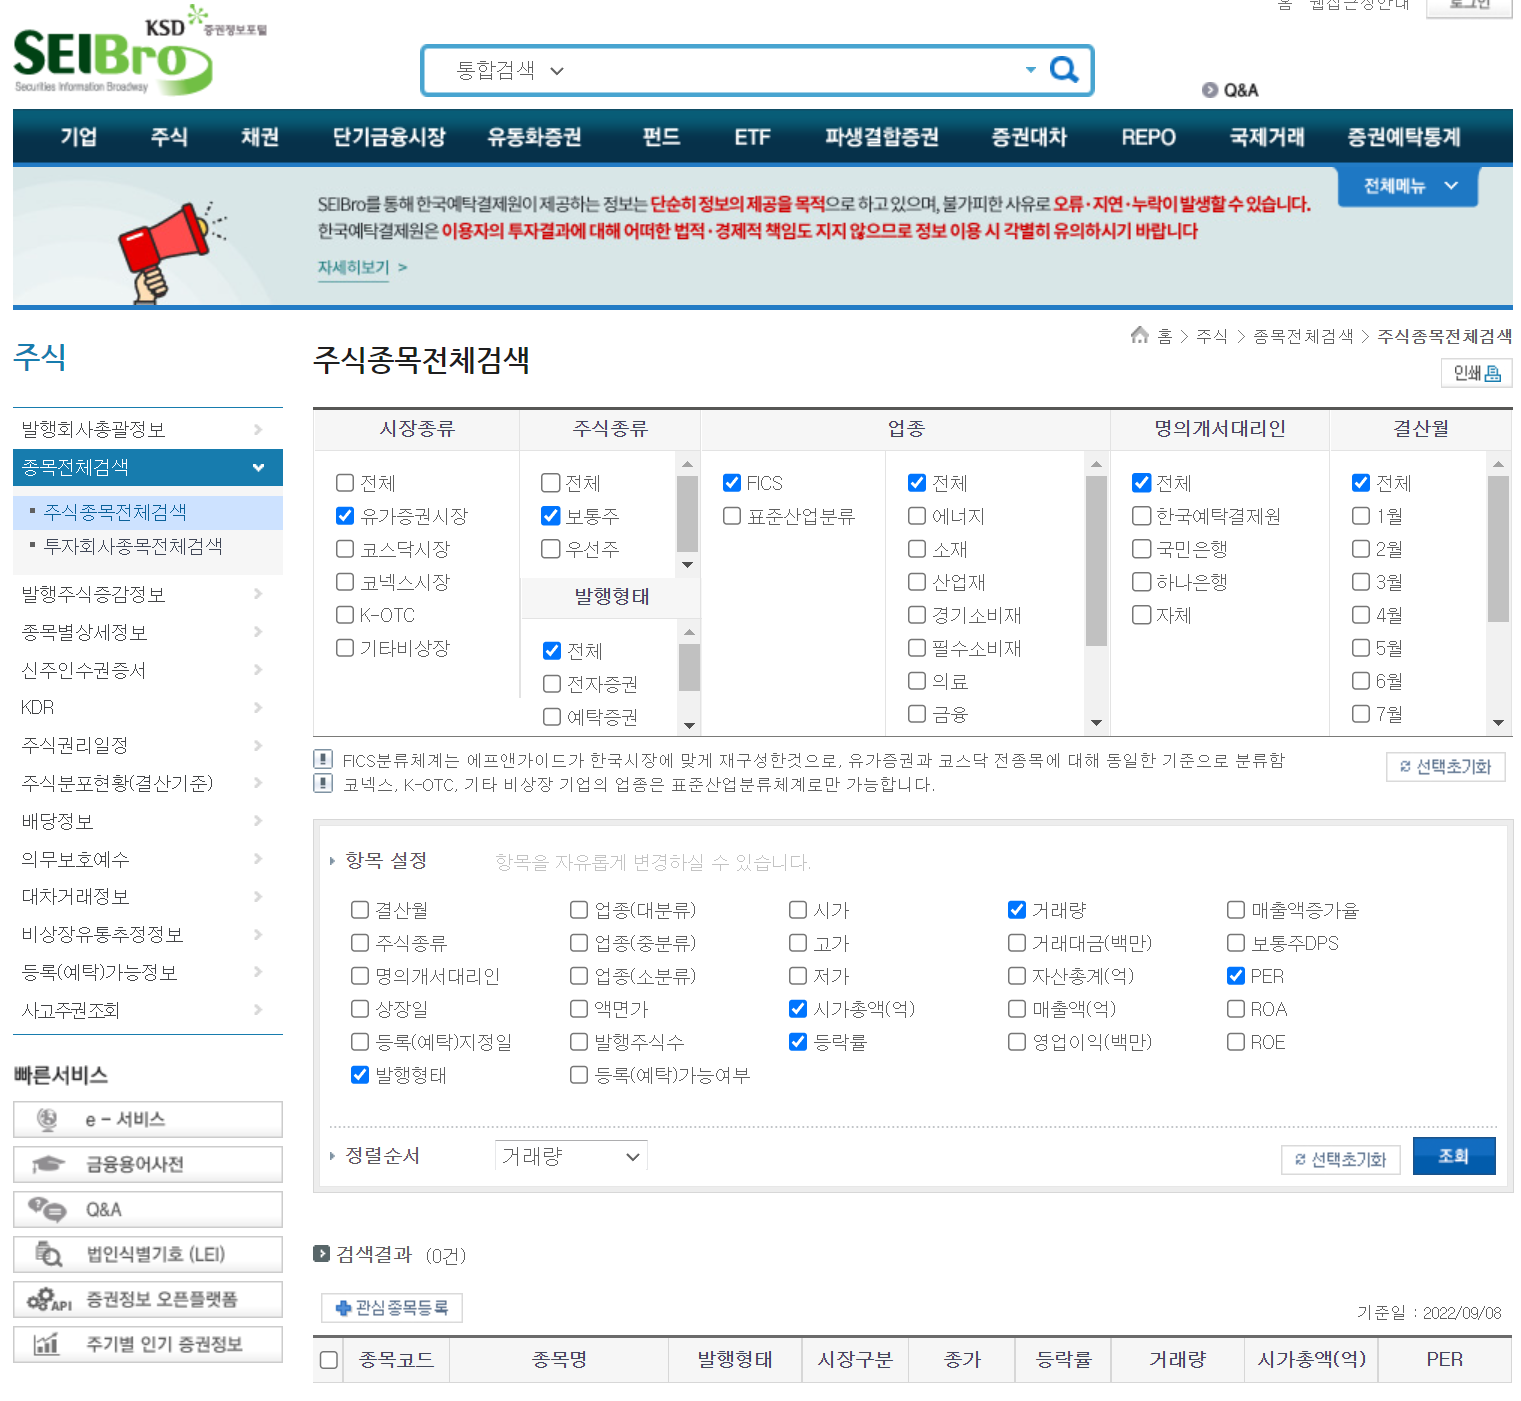Viewport: 1521px width, 1401px height.
Task: Click 선택초기화 reset button beside 조회
Action: pos(1340,1160)
